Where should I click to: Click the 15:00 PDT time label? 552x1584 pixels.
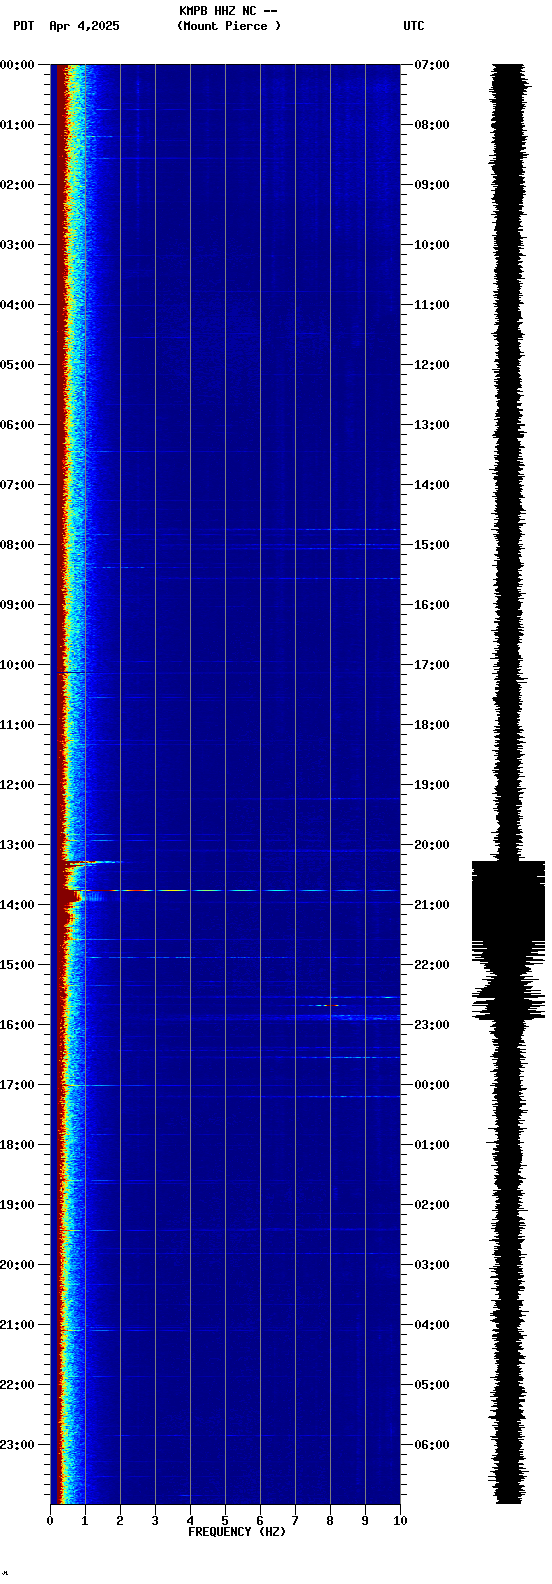[x=18, y=965]
